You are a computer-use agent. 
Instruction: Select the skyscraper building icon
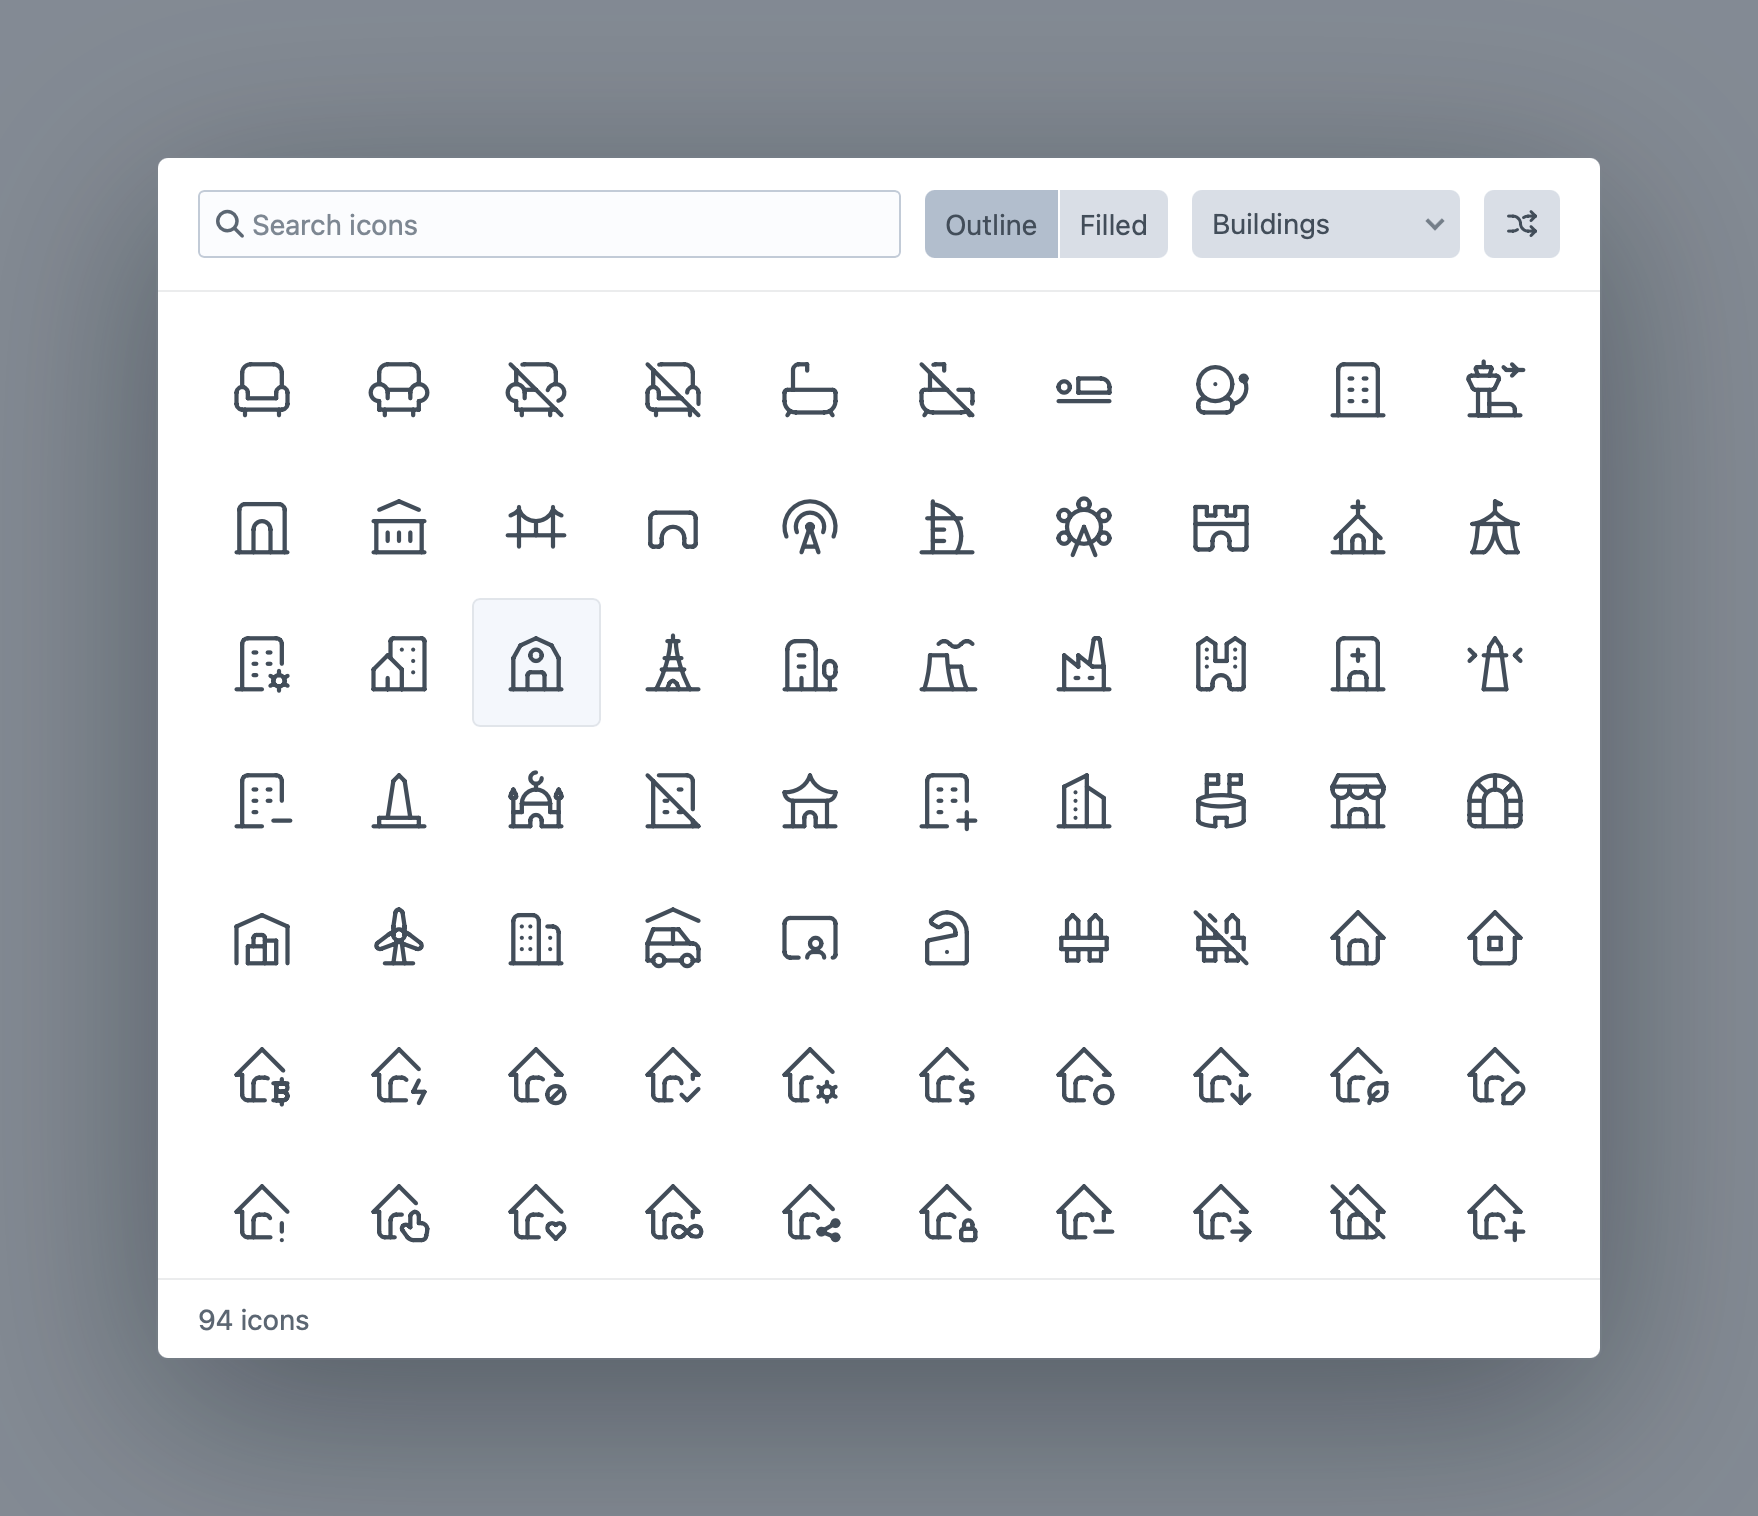(1084, 800)
